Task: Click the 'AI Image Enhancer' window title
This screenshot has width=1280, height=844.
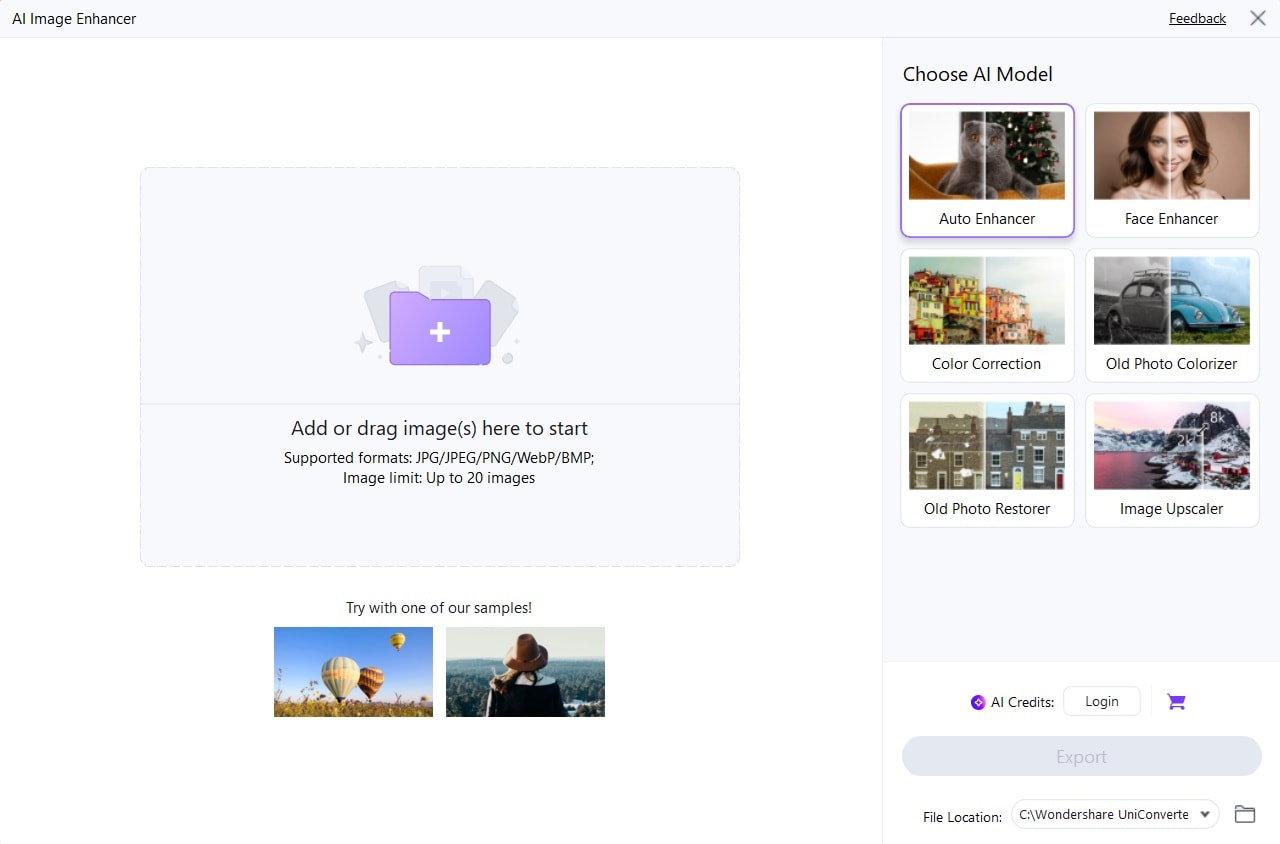Action: (x=74, y=18)
